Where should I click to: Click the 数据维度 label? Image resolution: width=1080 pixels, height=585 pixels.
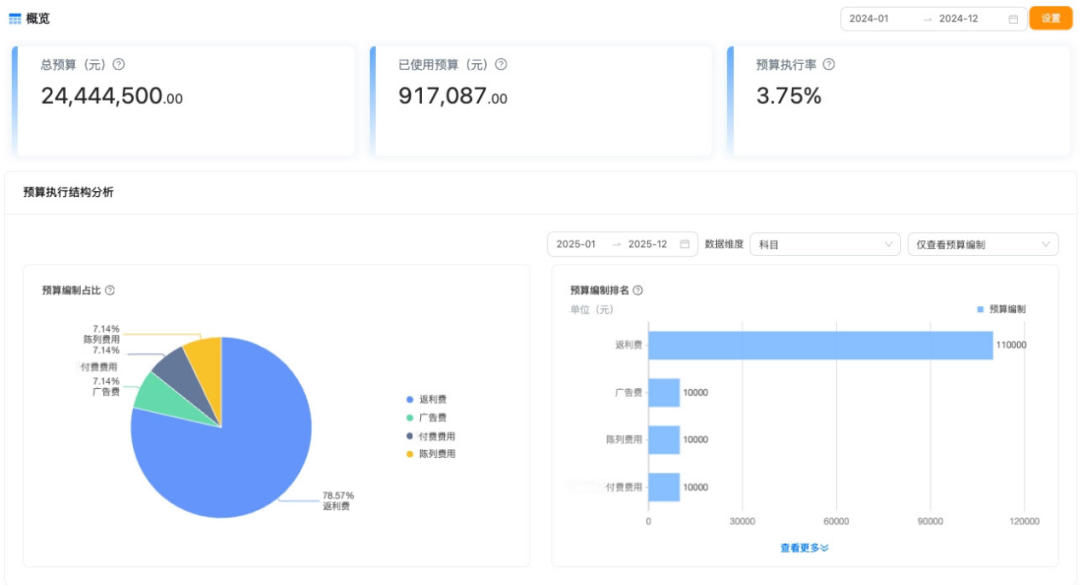coord(724,244)
